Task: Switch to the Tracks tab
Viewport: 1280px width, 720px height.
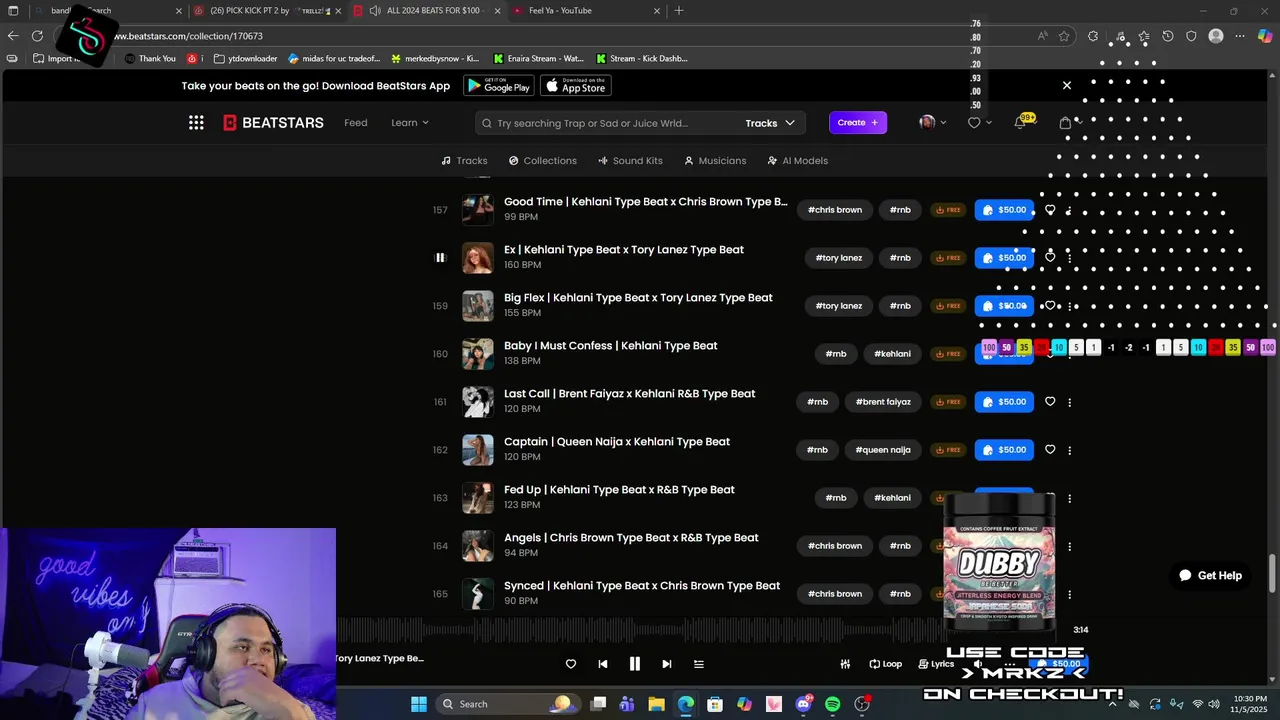Action: [x=464, y=161]
